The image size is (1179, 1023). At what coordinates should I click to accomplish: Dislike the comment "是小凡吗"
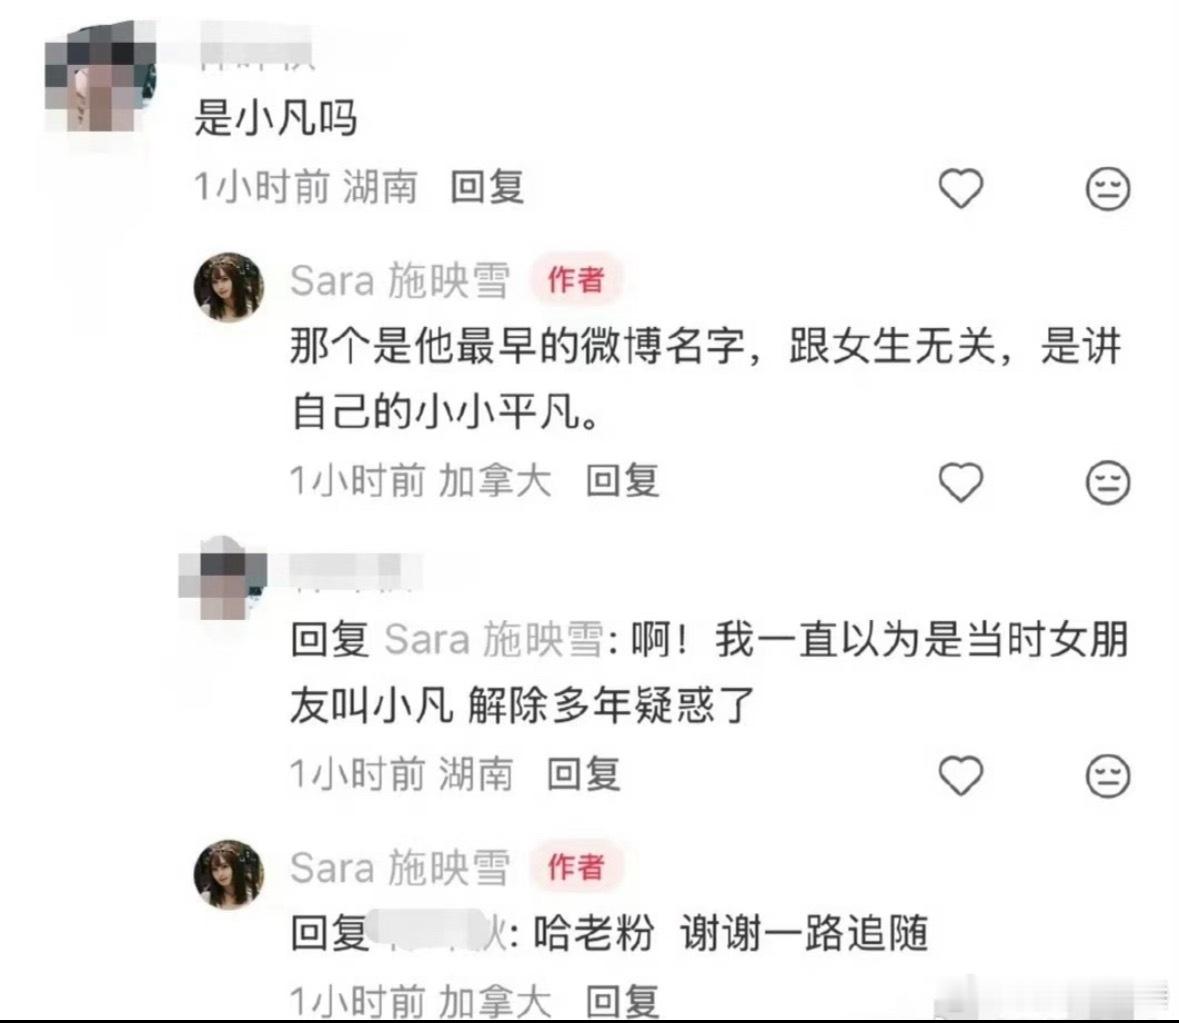[x=1108, y=189]
